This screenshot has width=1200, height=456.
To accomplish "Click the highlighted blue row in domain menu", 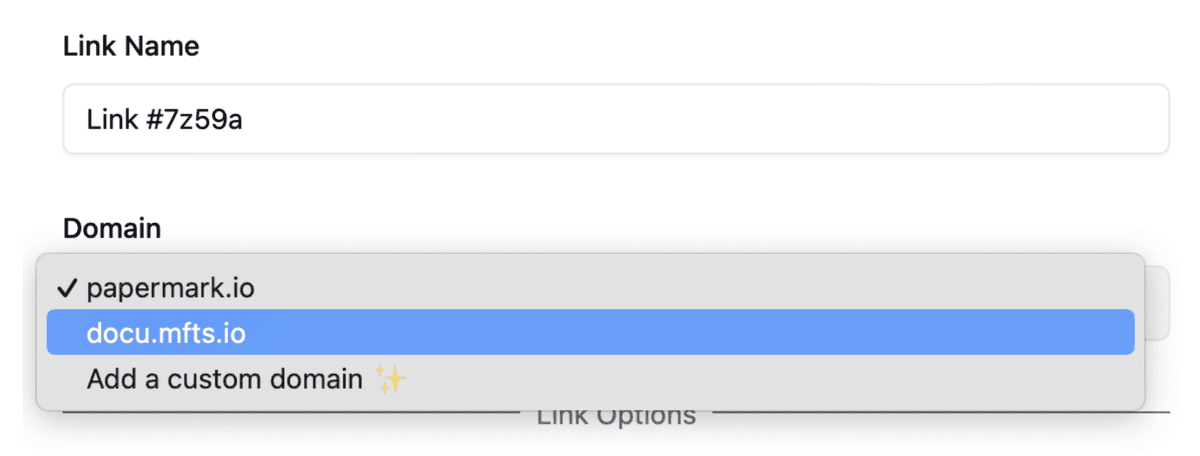I will (590, 334).
